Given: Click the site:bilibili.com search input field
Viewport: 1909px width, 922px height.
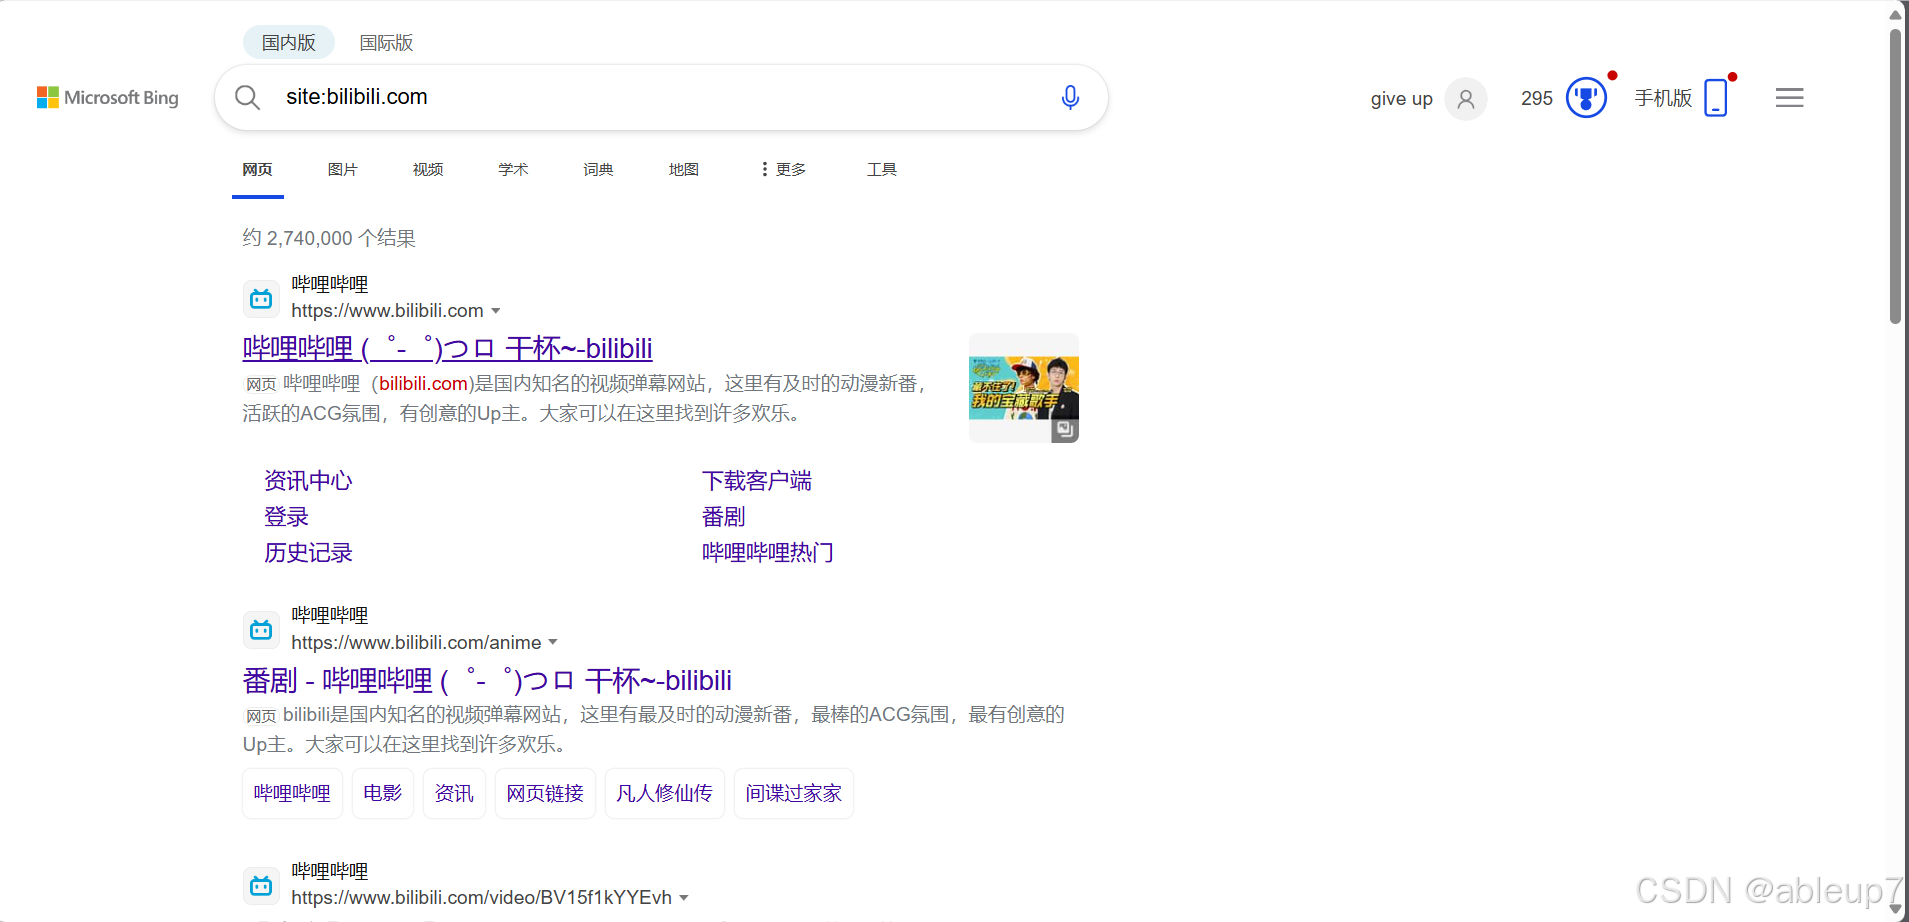Looking at the screenshot, I should pos(660,97).
